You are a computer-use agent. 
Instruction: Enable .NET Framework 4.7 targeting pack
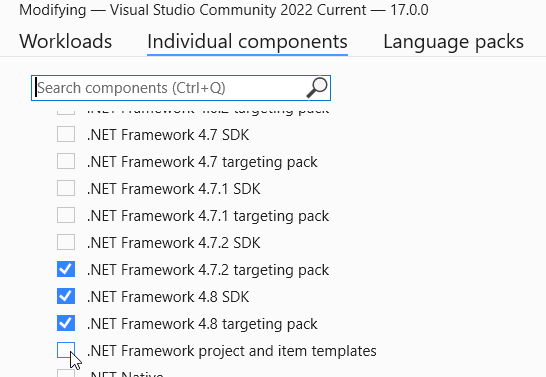click(66, 162)
